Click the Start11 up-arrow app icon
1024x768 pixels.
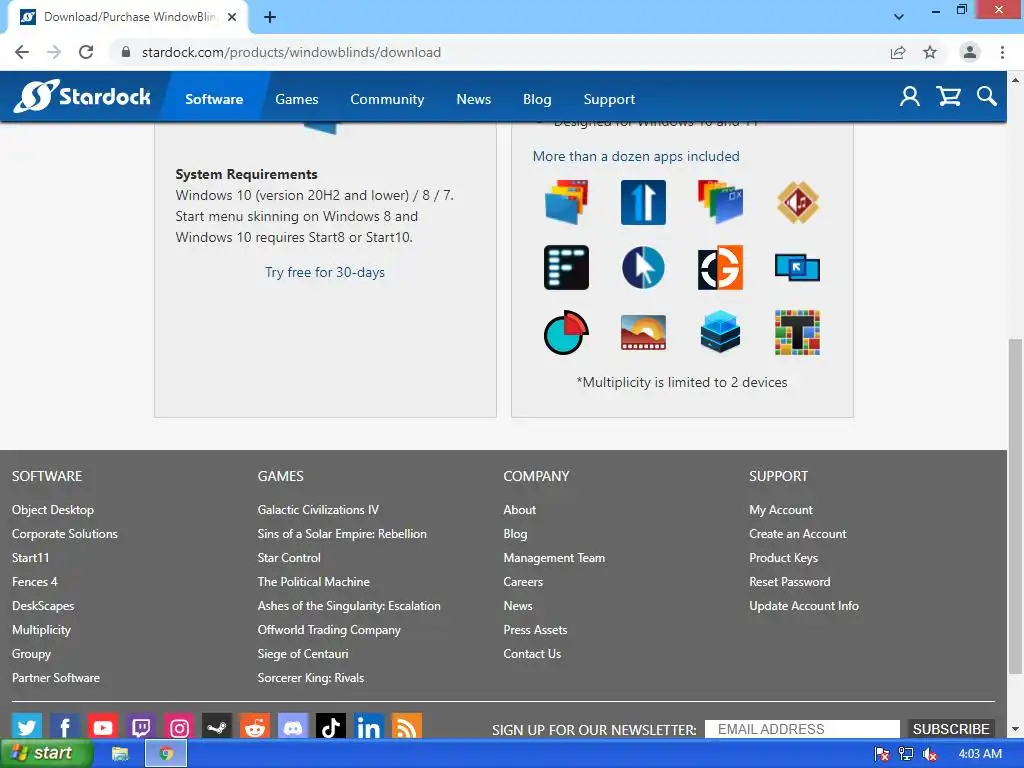point(643,202)
